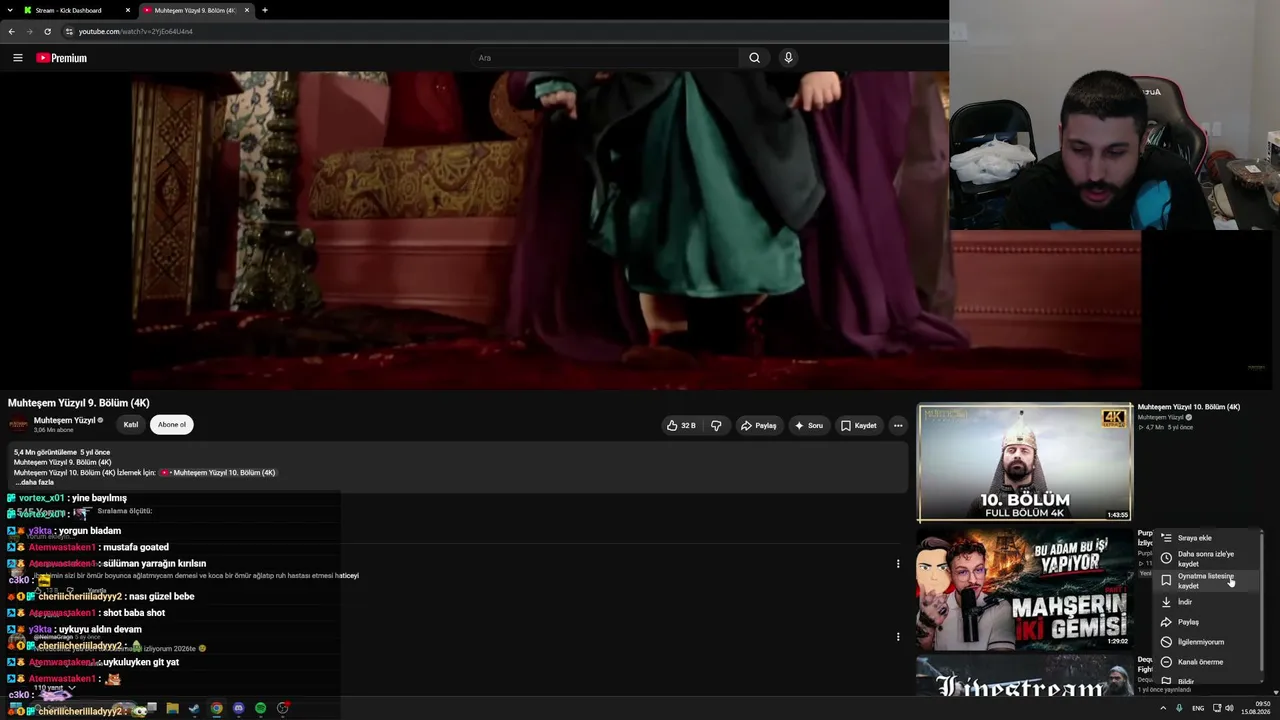The image size is (1280, 720).
Task: Show hidden system tray icons chevron
Action: coord(1163,708)
